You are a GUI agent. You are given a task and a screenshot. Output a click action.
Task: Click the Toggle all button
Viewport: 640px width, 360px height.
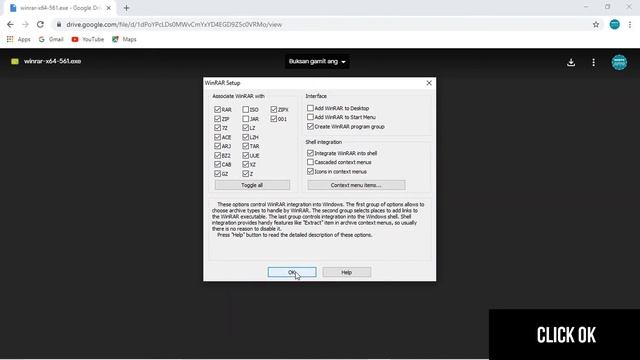tap(252, 185)
